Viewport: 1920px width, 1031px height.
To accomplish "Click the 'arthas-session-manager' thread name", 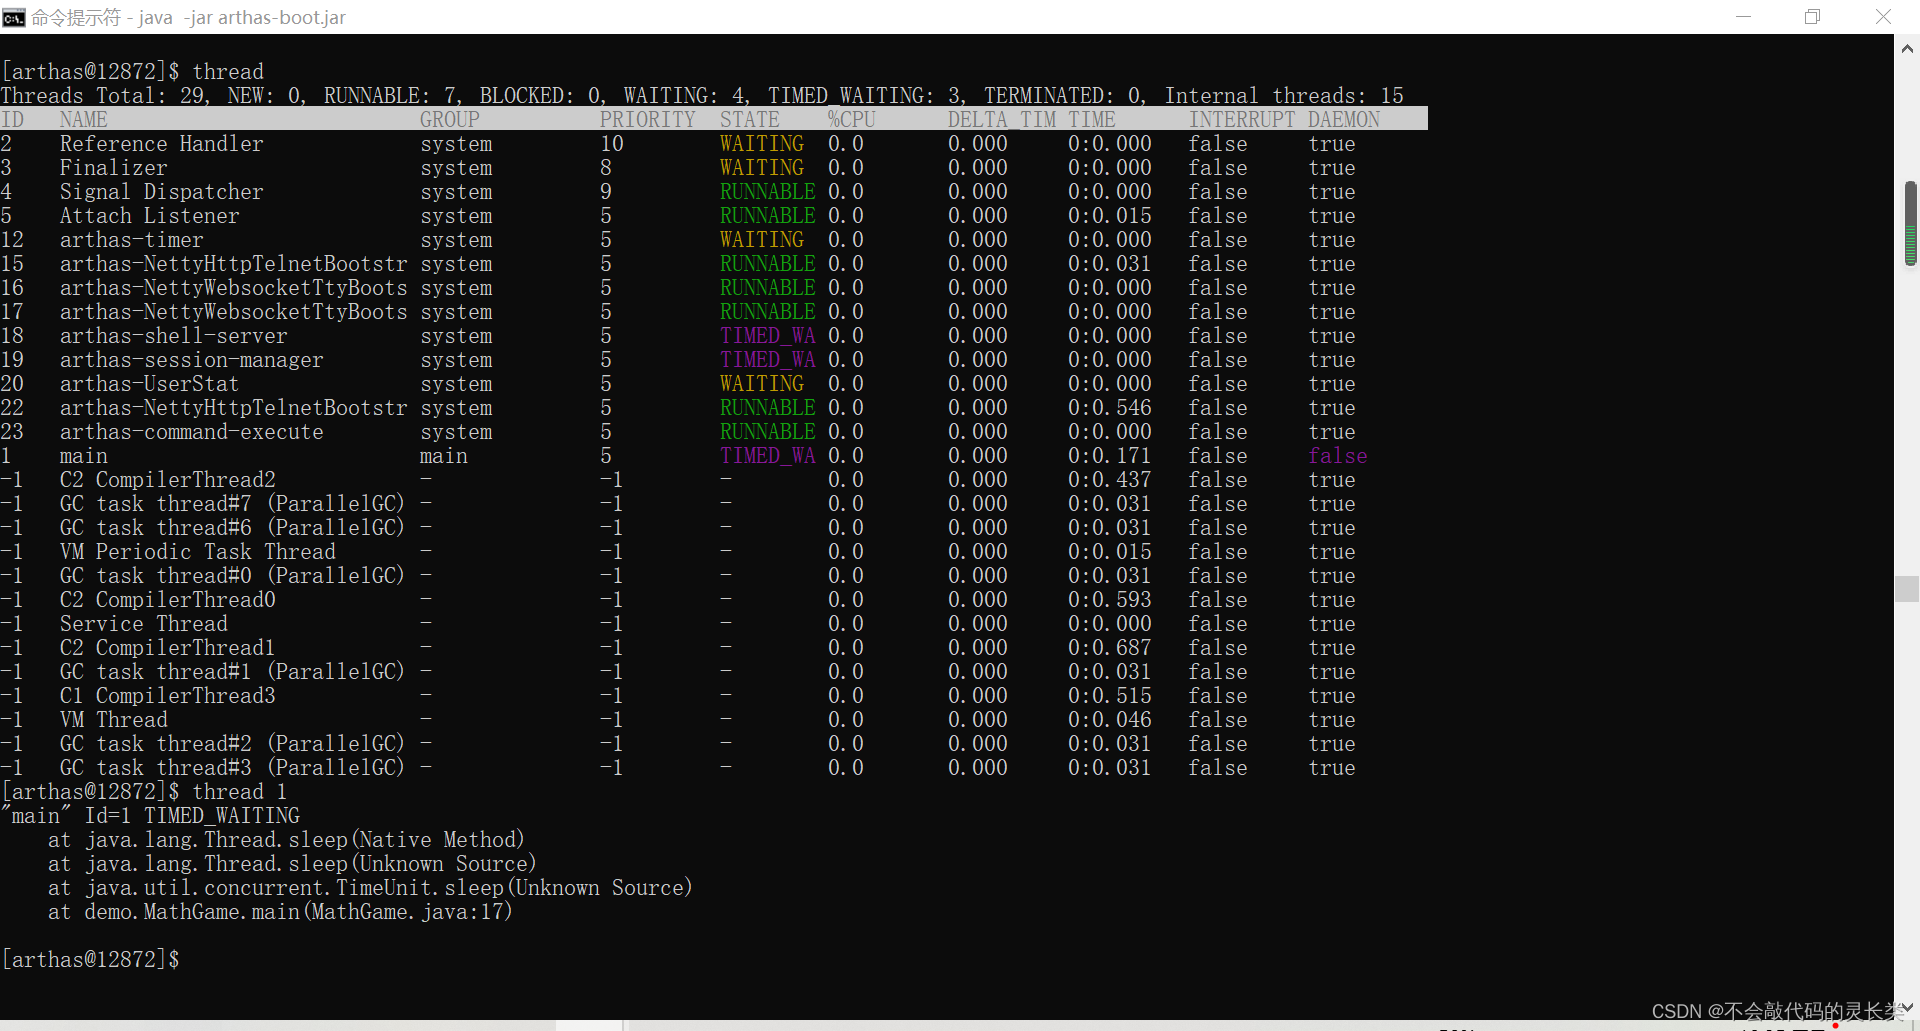I will point(191,360).
